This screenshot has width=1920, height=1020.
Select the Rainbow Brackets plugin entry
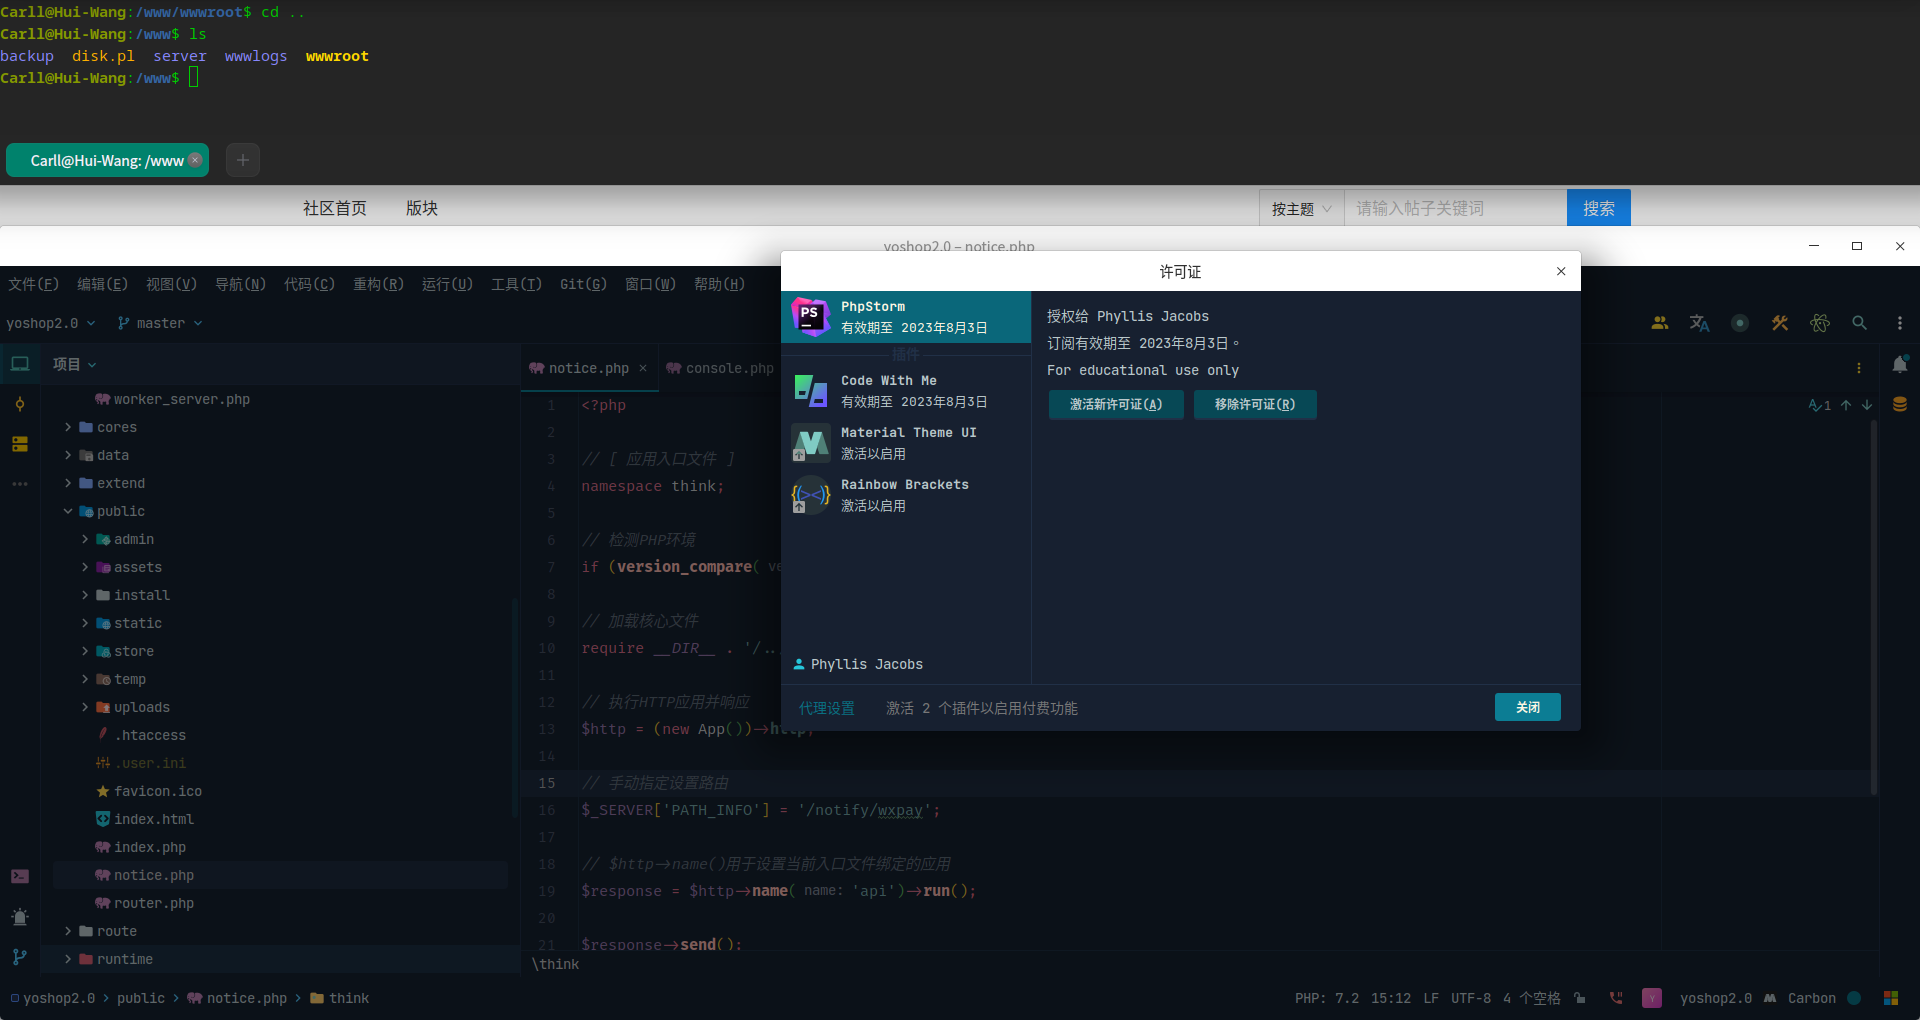905,494
